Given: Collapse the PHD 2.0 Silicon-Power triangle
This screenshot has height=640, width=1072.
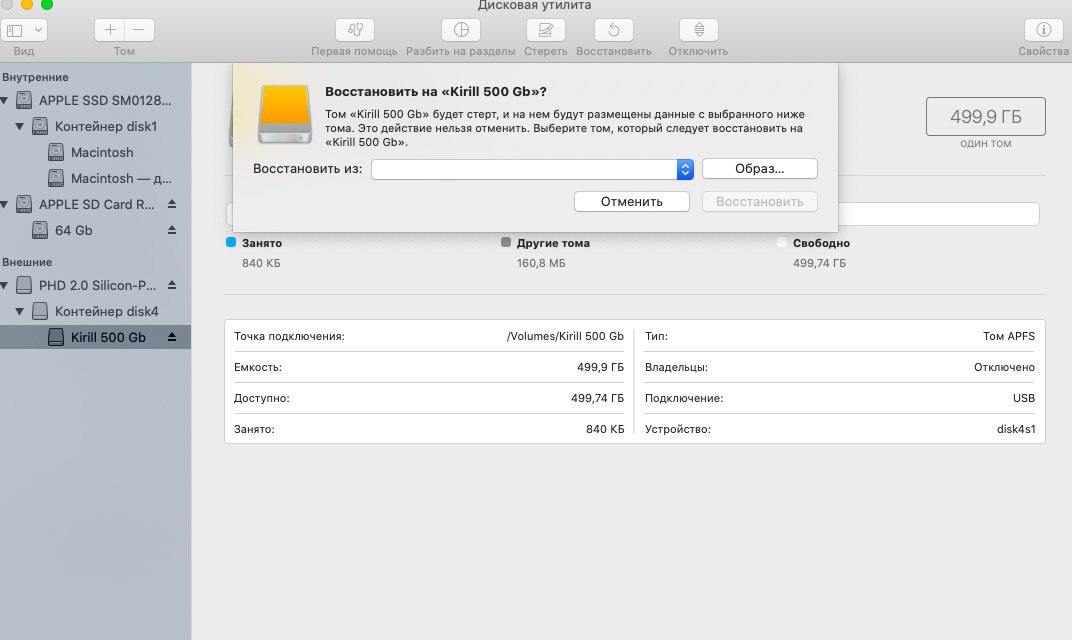Looking at the screenshot, I should point(4,285).
